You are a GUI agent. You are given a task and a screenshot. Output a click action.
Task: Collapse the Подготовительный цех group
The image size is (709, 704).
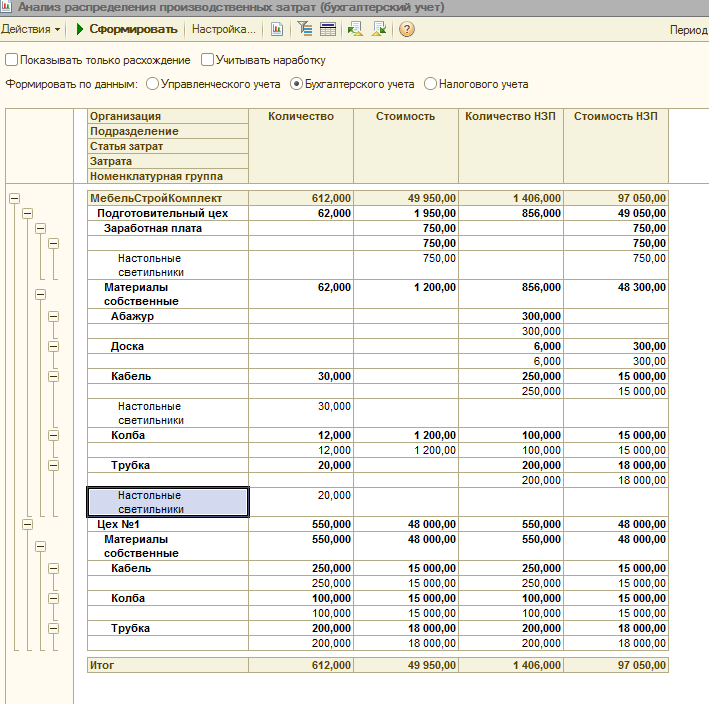coord(28,213)
